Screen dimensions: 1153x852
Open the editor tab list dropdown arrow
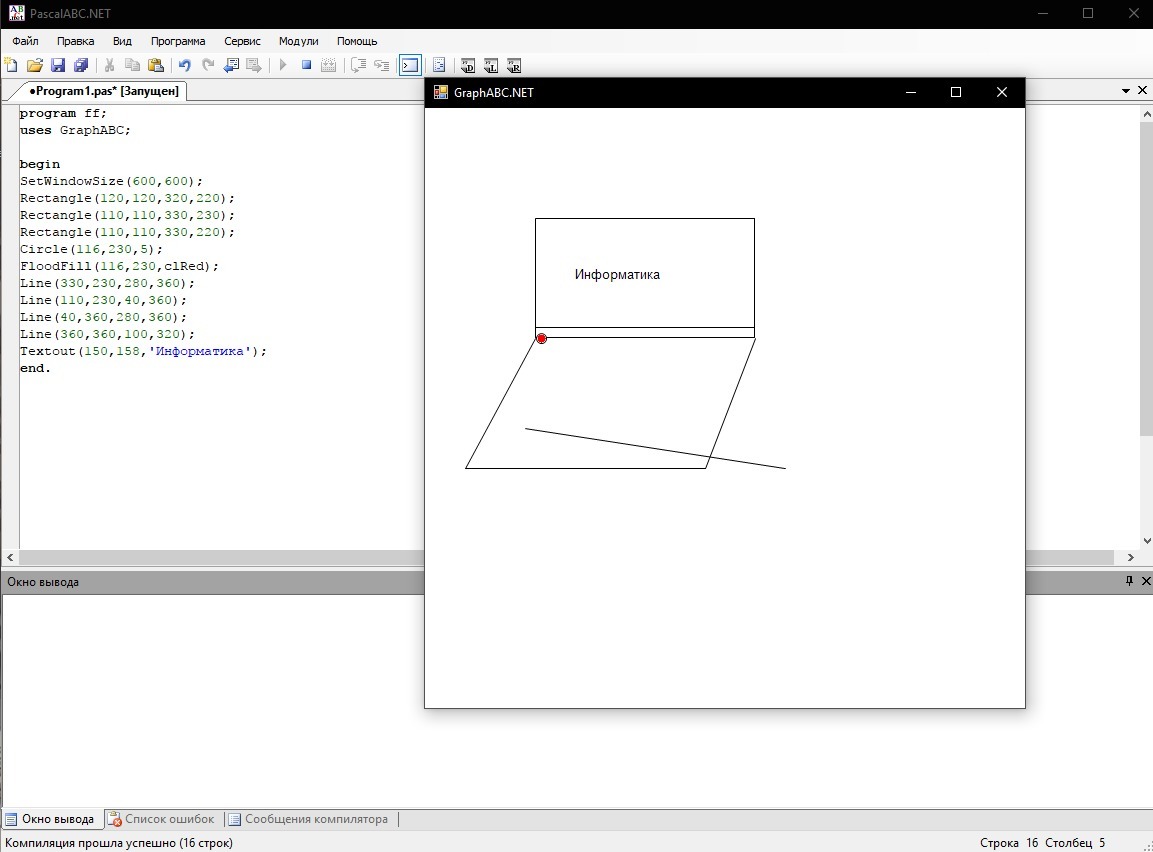(1126, 91)
